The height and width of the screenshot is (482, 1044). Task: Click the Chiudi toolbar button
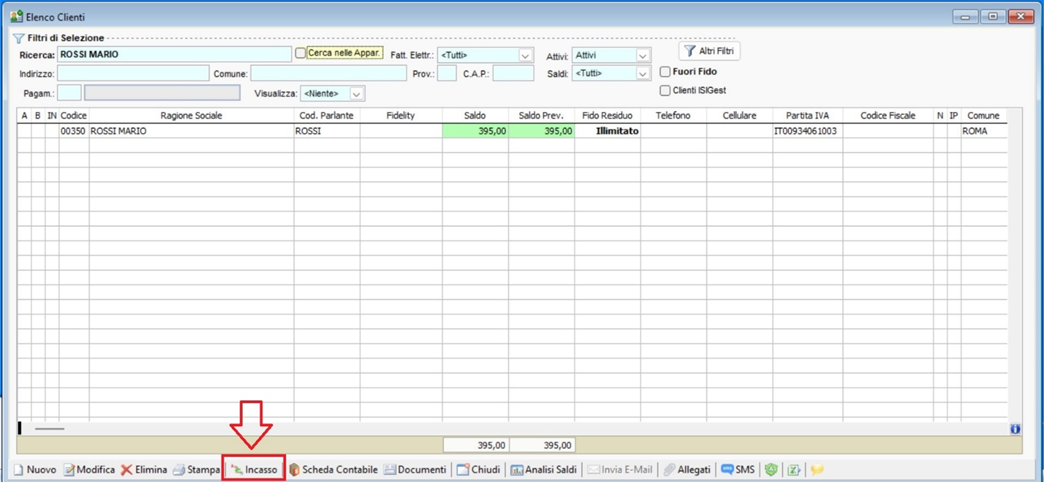coord(478,469)
